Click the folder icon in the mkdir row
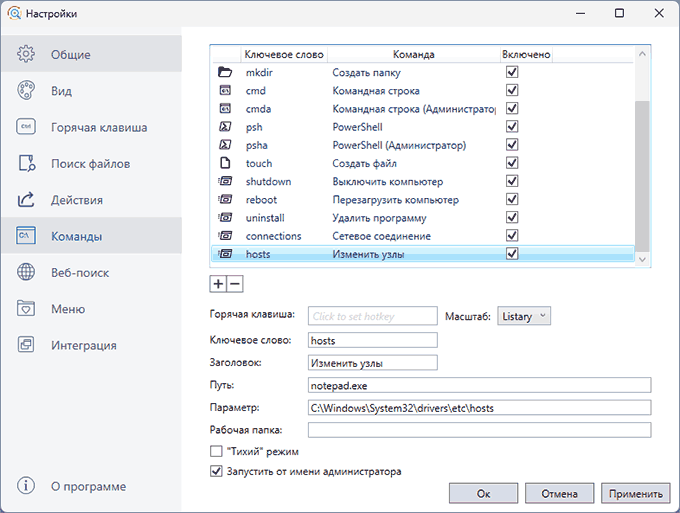680x513 pixels. point(225,72)
